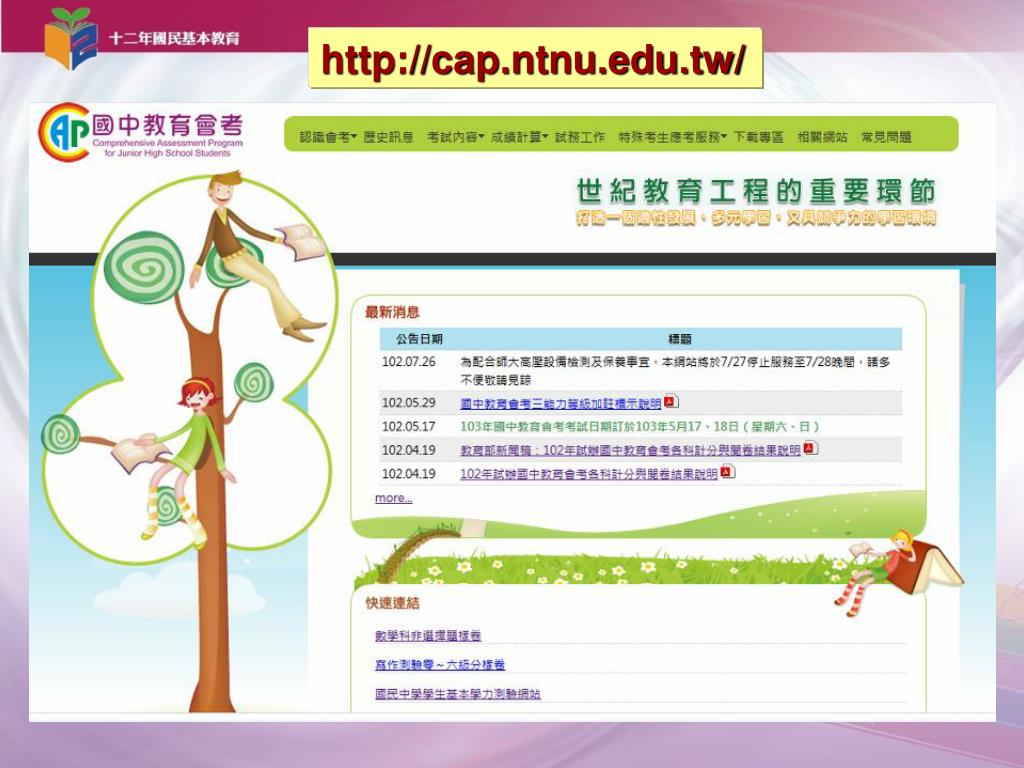Click the 世紀教育工程的重要環節 banner headline
This screenshot has height=768, width=1024.
coord(756,191)
